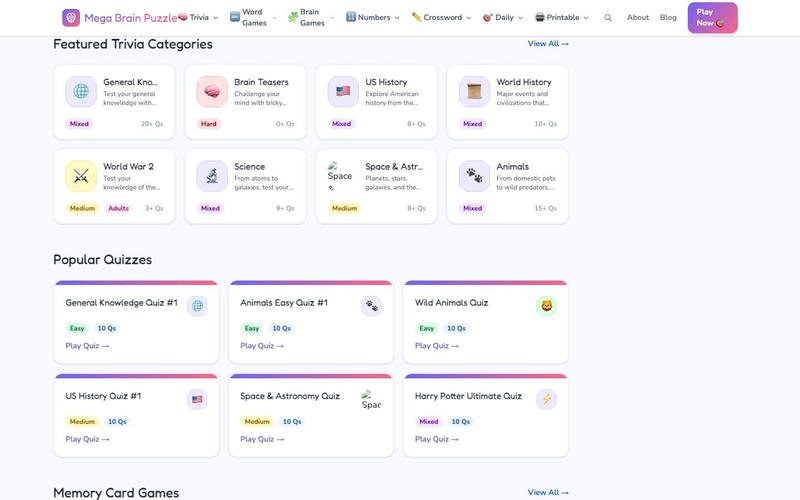800x500 pixels.
Task: Open the search magnifier icon
Action: pos(608,17)
